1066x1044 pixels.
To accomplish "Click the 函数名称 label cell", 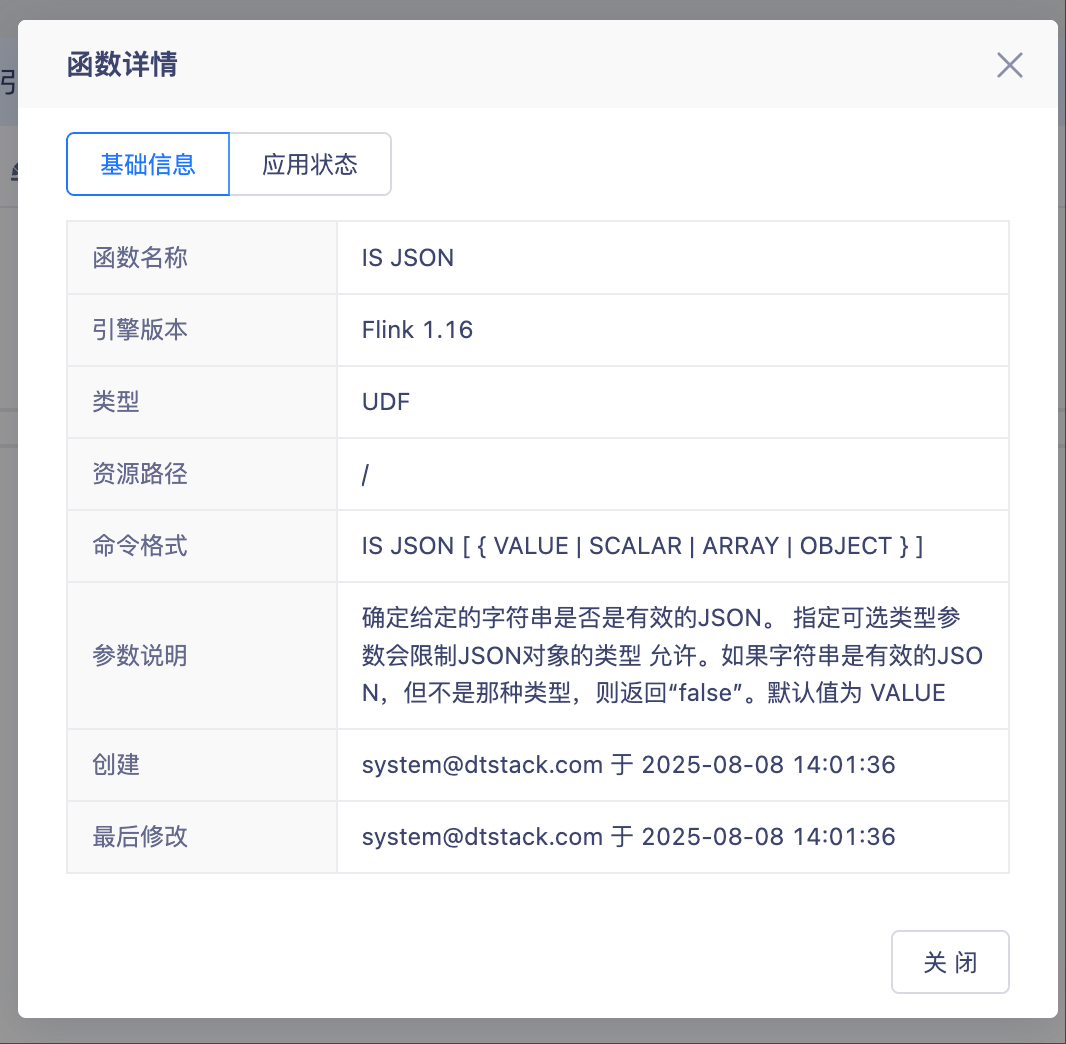I will 140,258.
